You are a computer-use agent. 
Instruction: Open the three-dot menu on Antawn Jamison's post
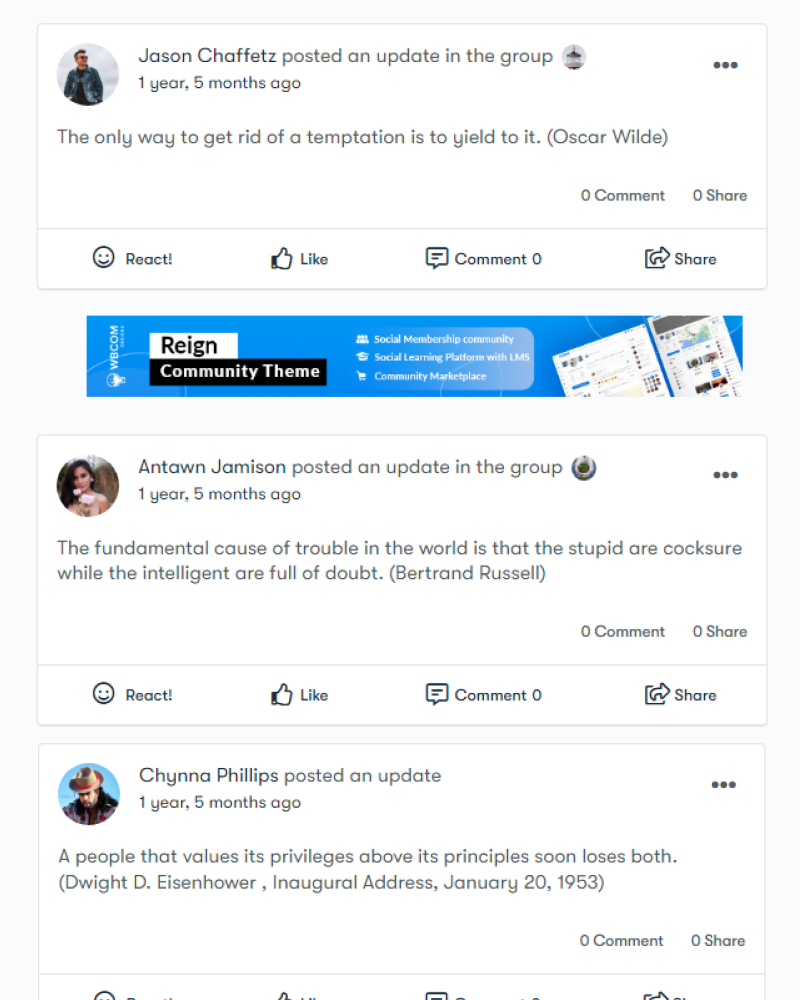[x=725, y=475]
